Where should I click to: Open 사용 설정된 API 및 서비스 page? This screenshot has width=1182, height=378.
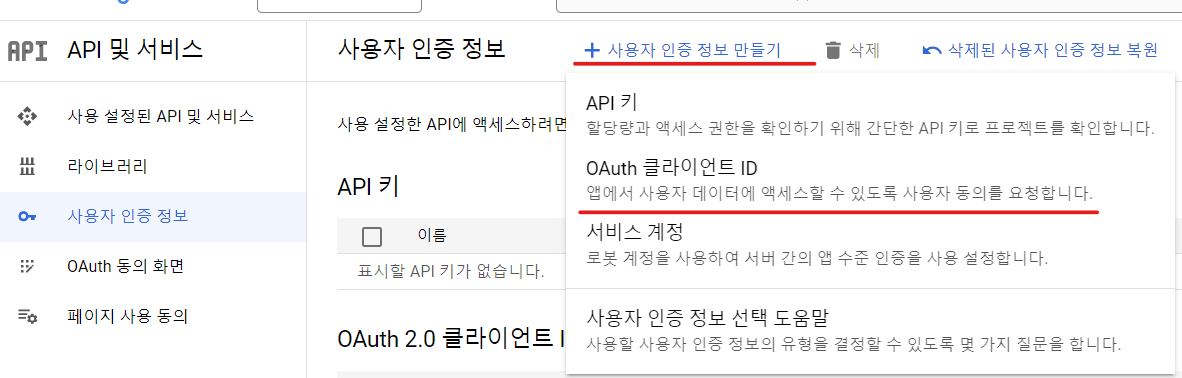coord(153,116)
